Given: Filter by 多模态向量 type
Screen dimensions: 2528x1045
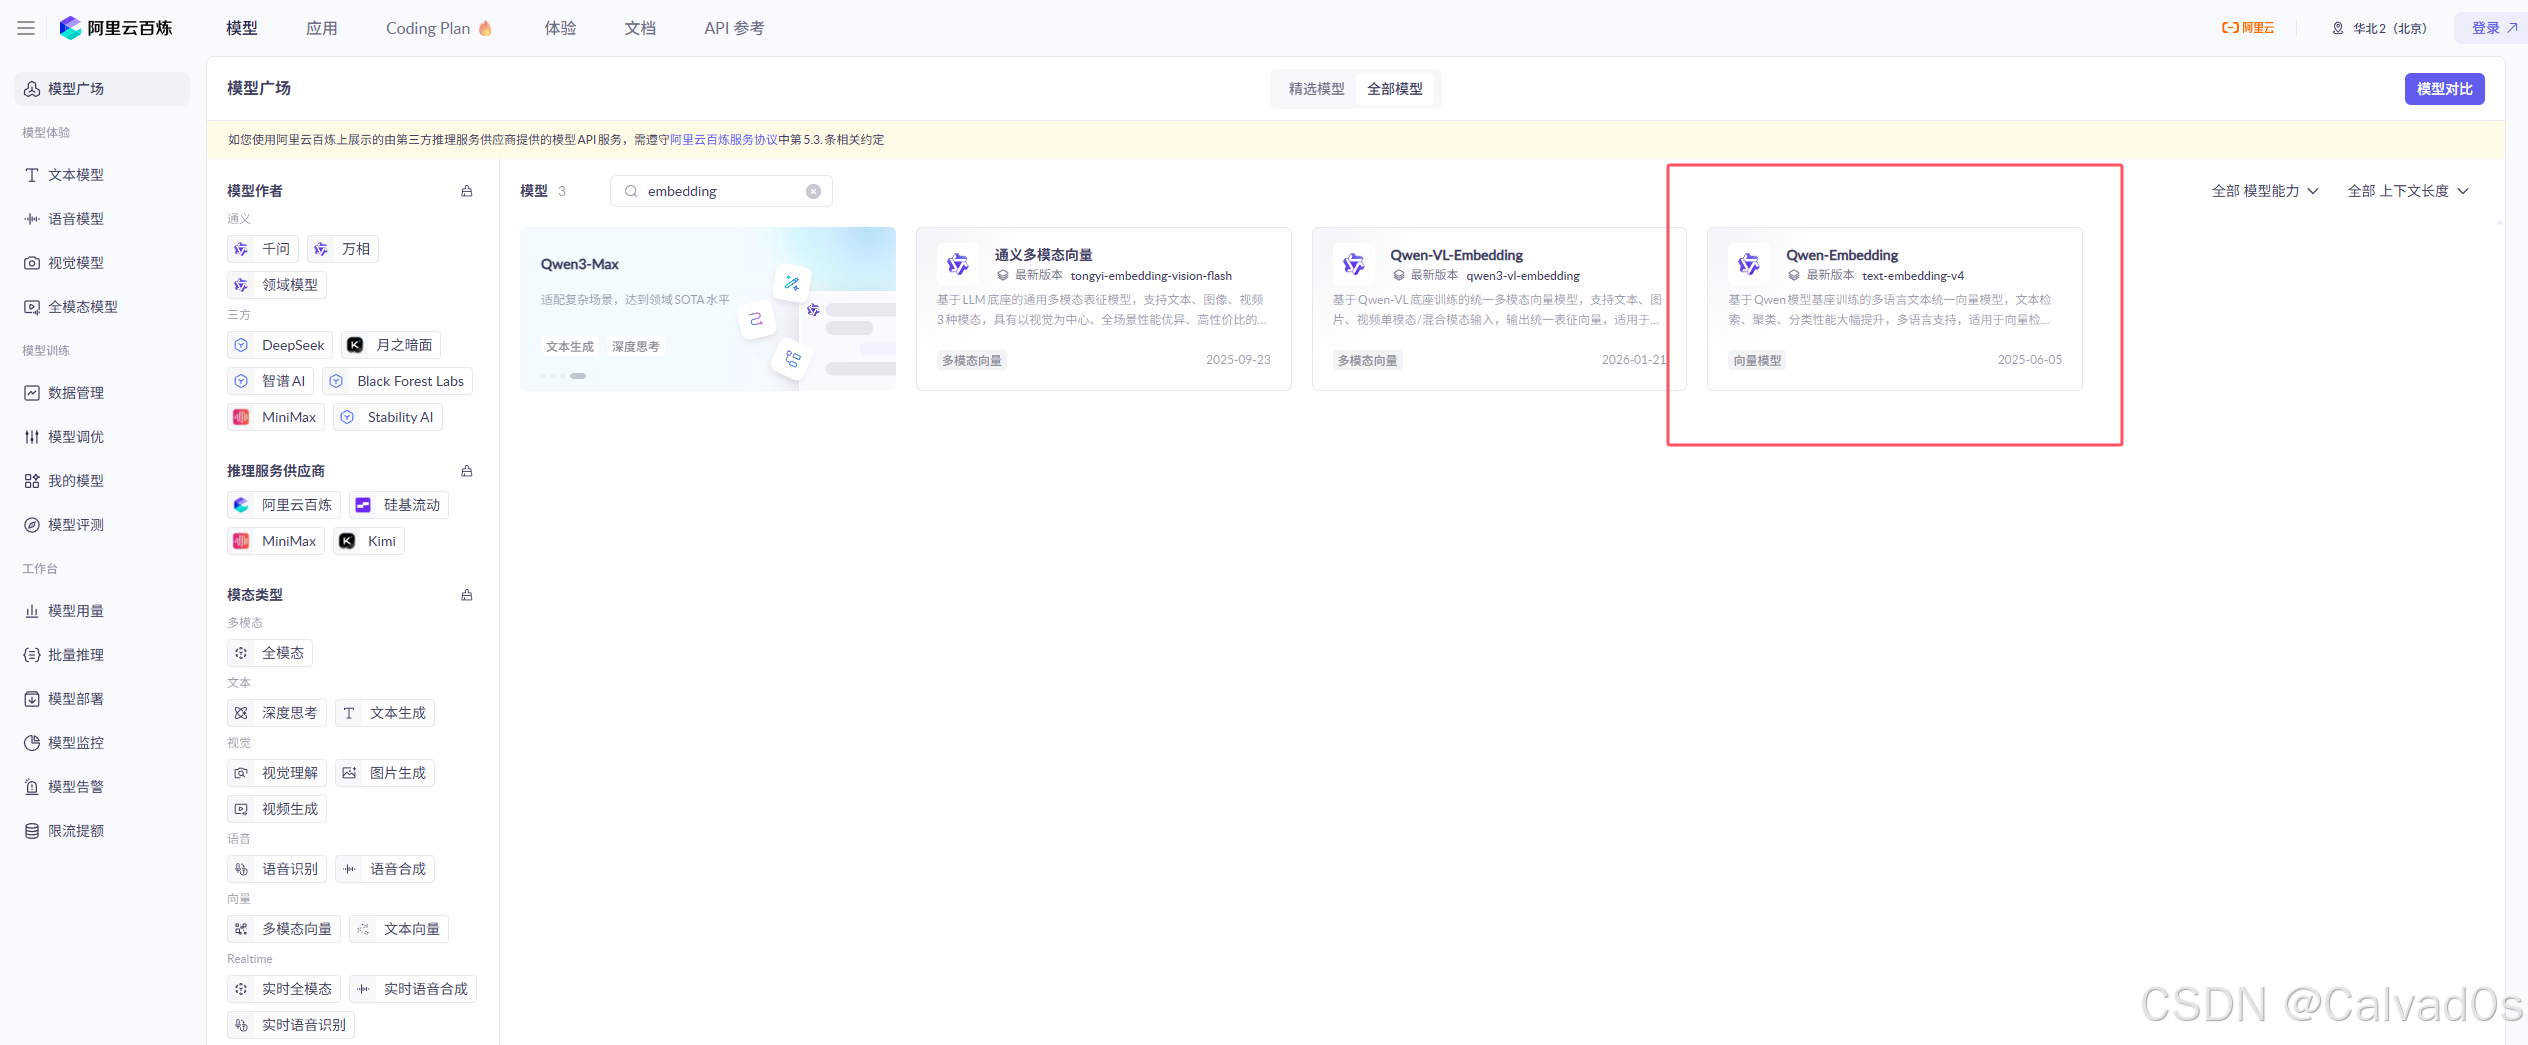Looking at the screenshot, I should (284, 929).
